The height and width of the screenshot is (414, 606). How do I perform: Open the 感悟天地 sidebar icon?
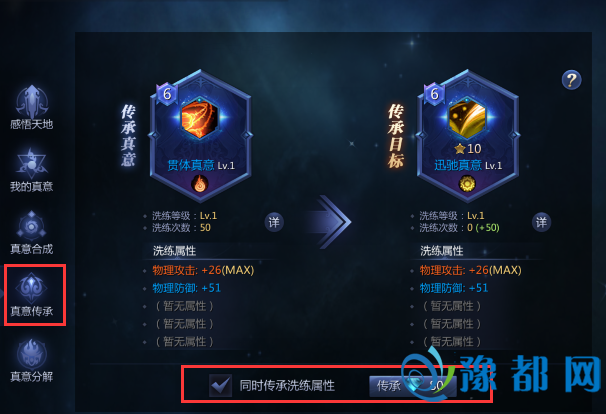[32, 107]
